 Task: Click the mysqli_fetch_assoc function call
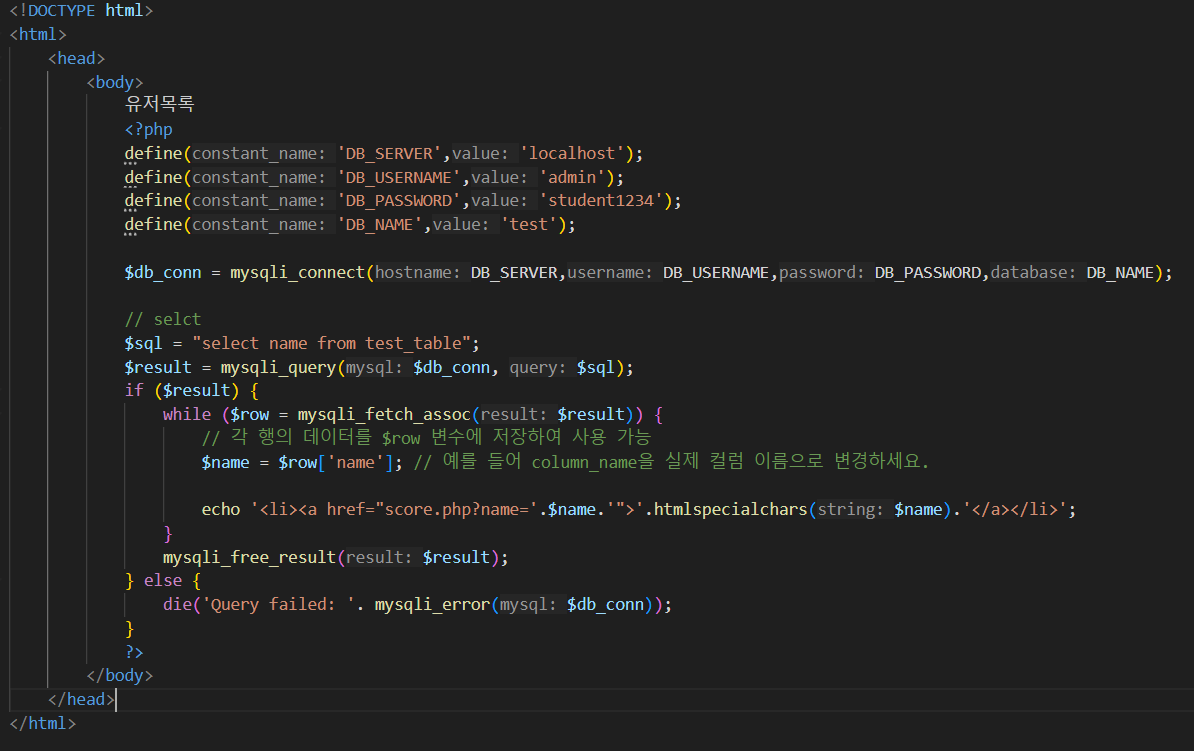pyautogui.click(x=385, y=414)
